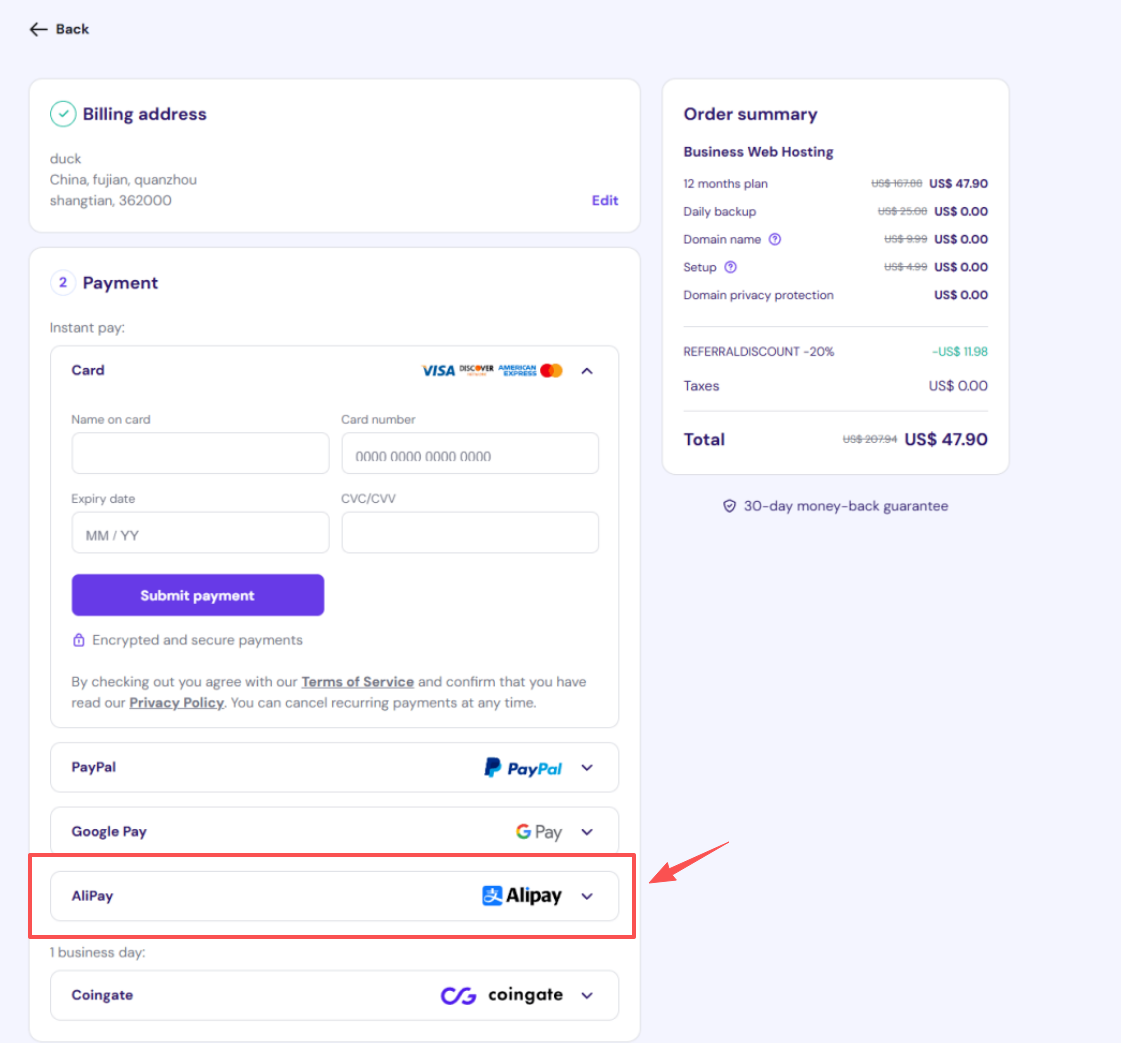Click the Encrypted and secure payments text

[x=197, y=640]
